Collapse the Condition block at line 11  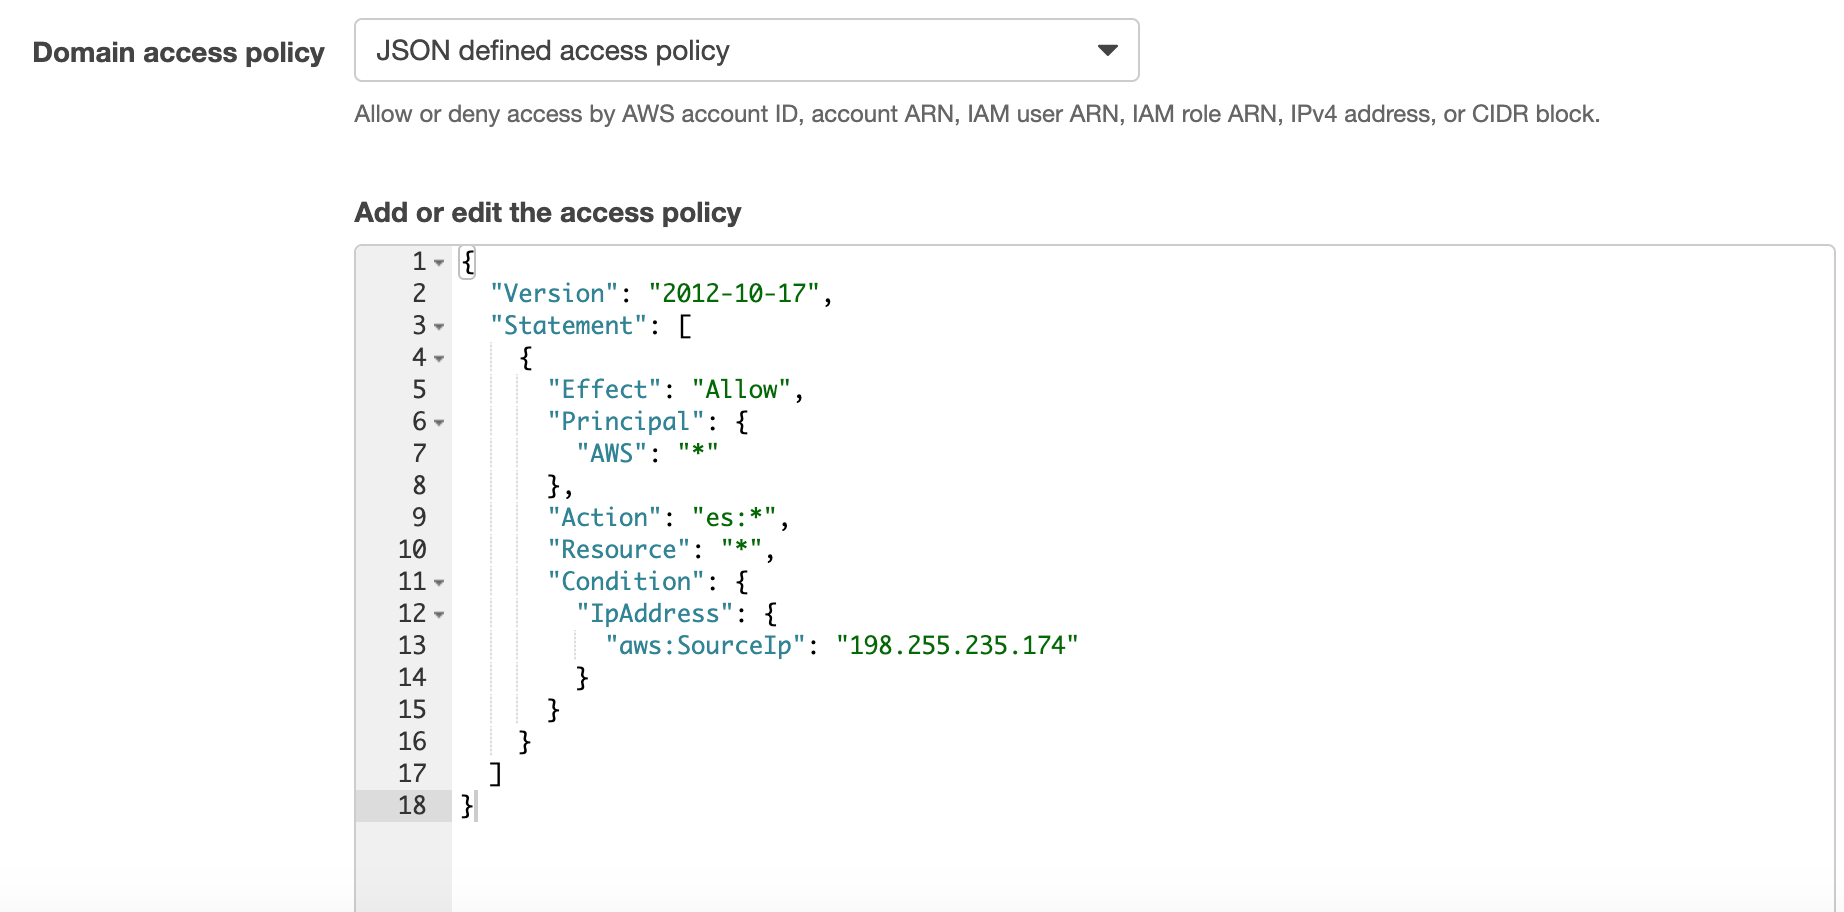tap(439, 583)
